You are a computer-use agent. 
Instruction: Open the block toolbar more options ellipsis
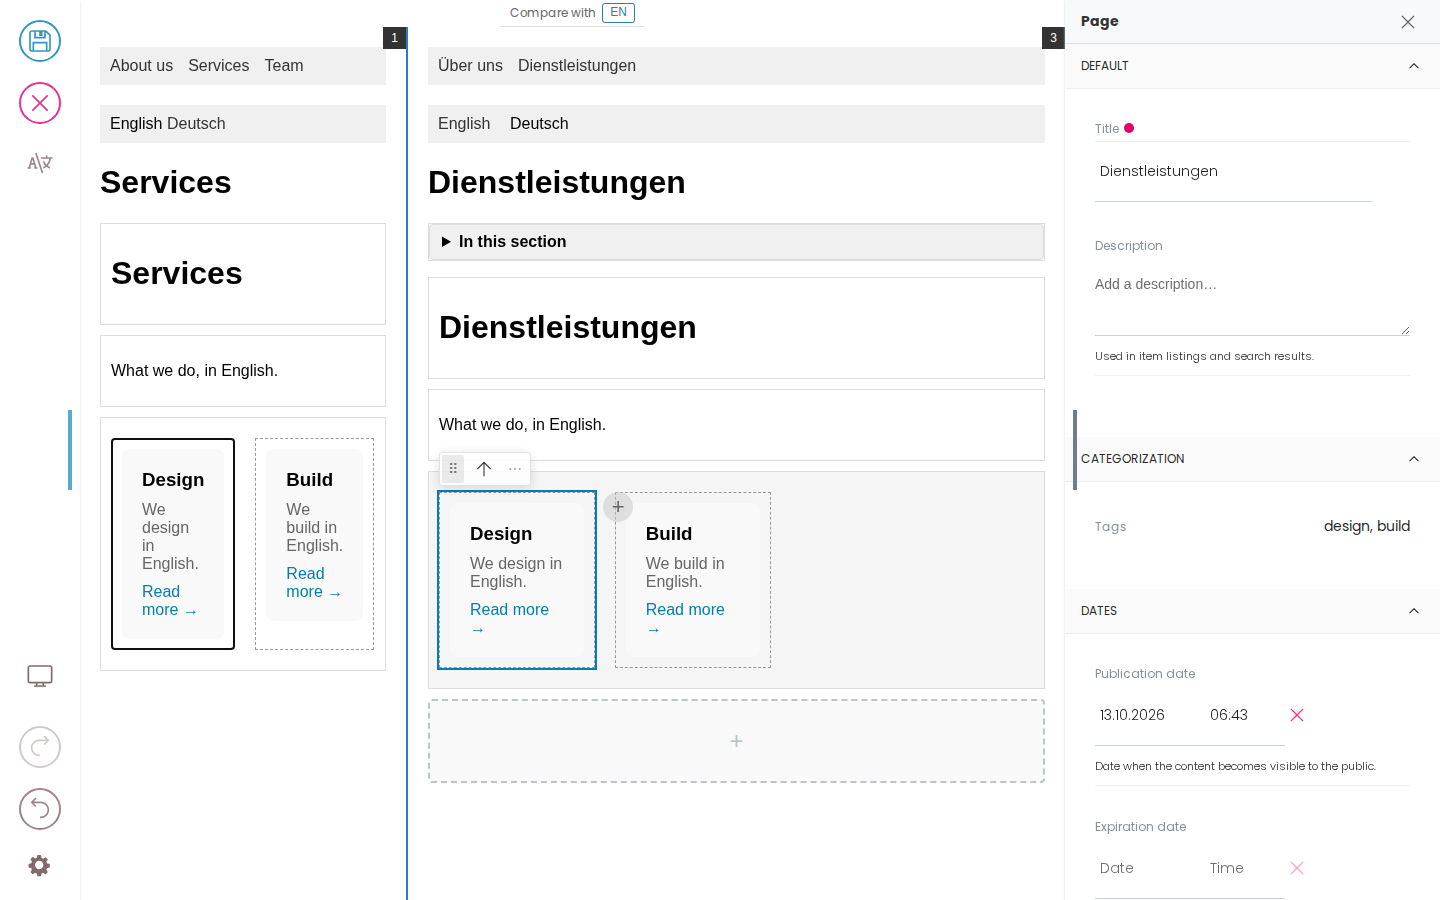(515, 468)
